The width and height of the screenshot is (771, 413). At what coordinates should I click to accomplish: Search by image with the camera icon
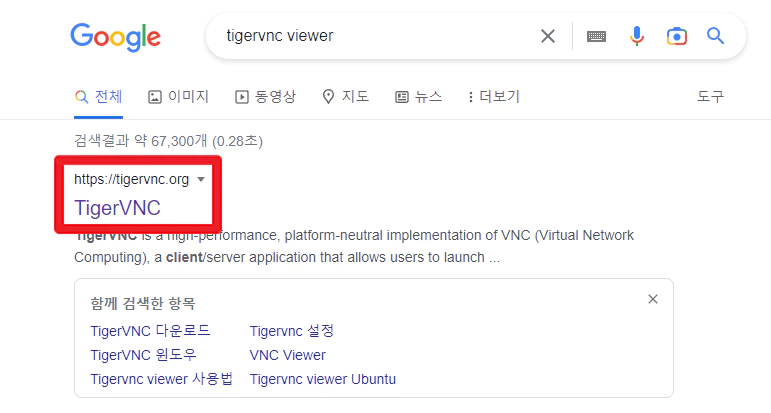[677, 36]
